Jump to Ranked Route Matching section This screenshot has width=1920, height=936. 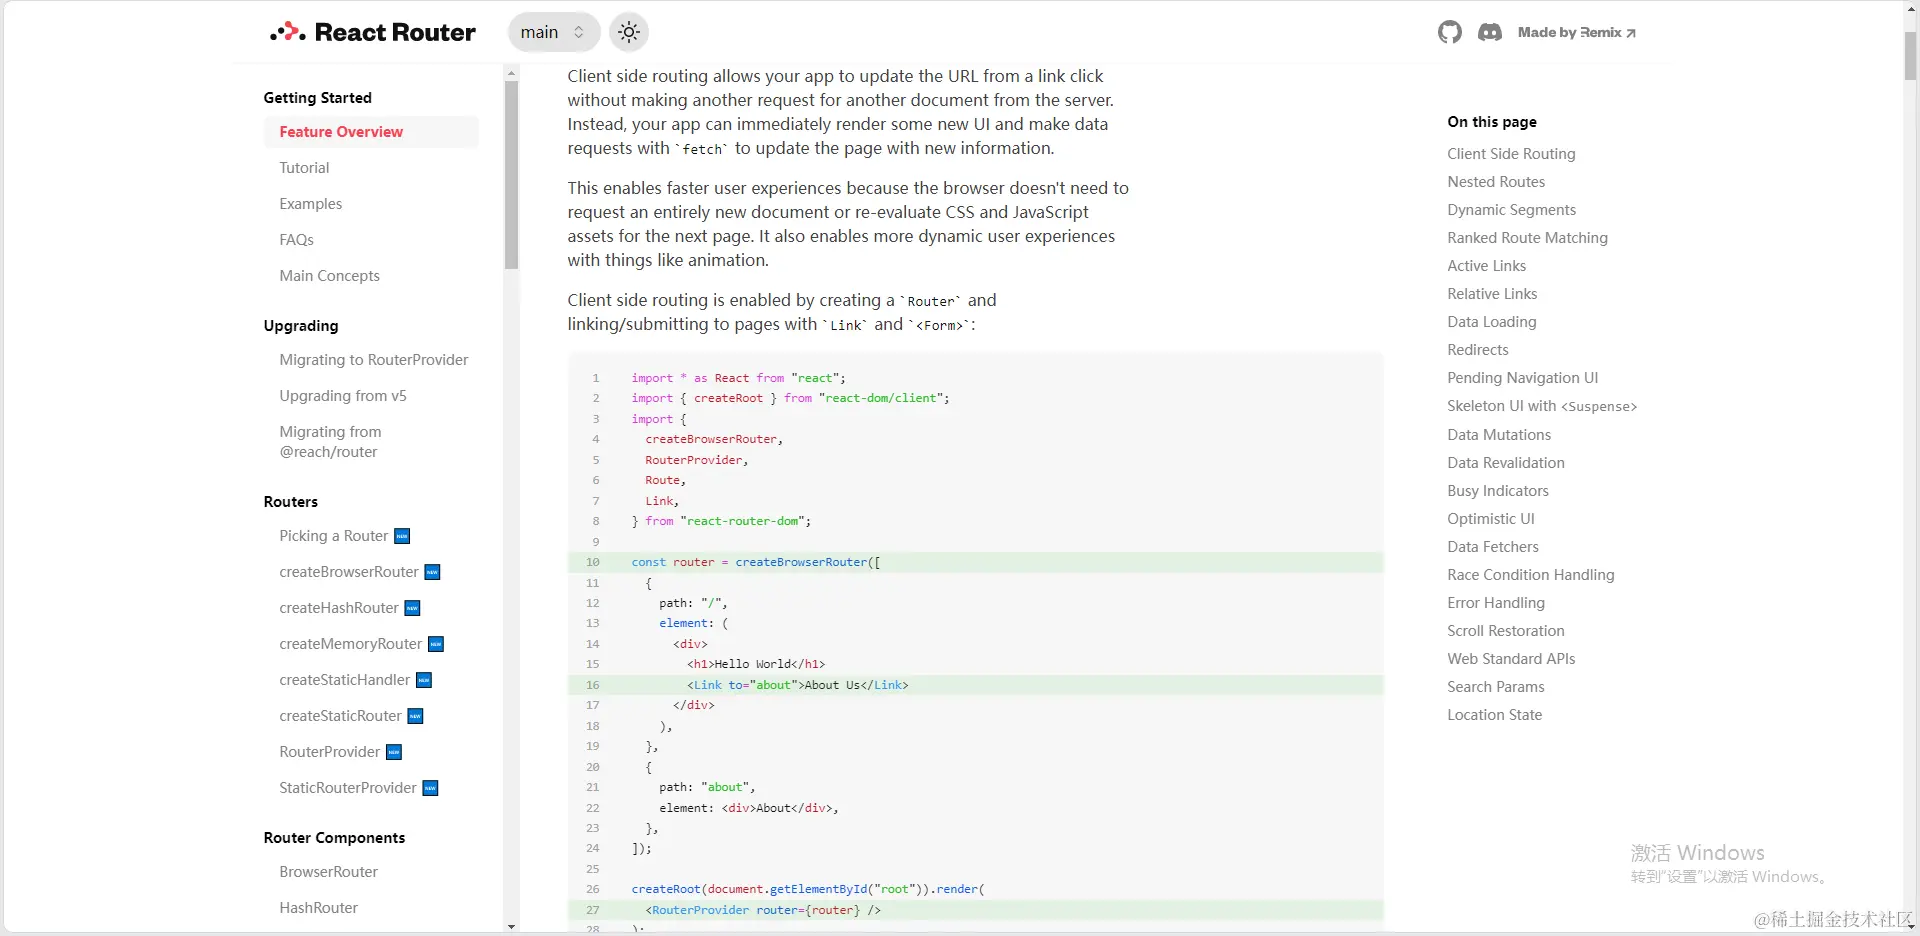(x=1527, y=238)
